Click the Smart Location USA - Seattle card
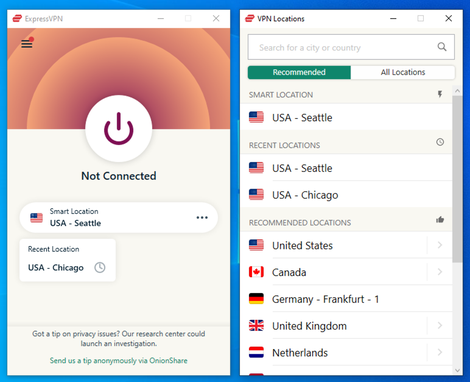This screenshot has height=382, width=470. (119, 217)
